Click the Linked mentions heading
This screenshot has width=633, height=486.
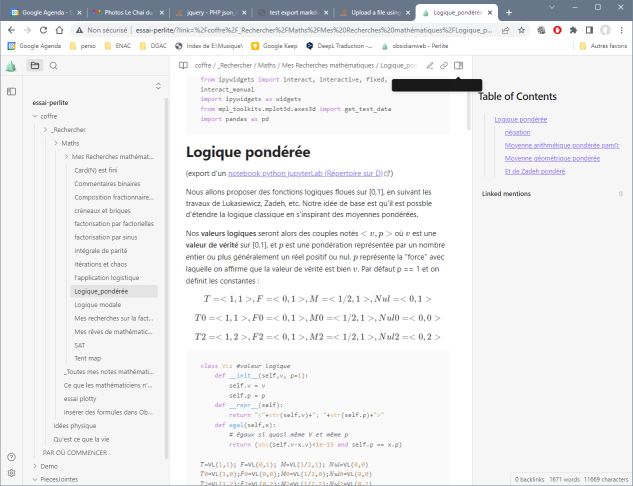coord(506,194)
